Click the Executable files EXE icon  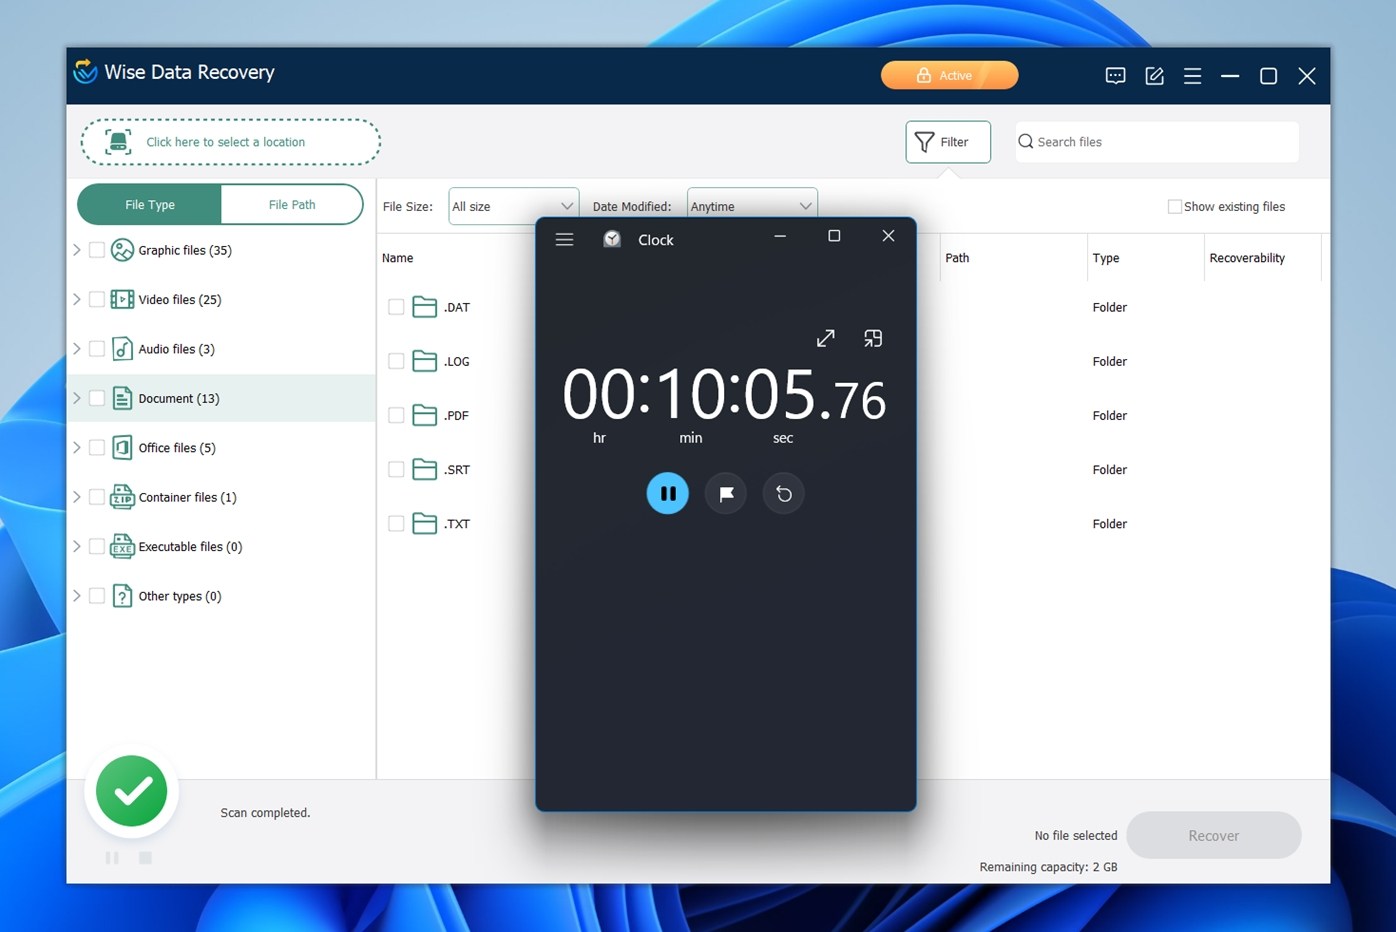click(x=122, y=546)
